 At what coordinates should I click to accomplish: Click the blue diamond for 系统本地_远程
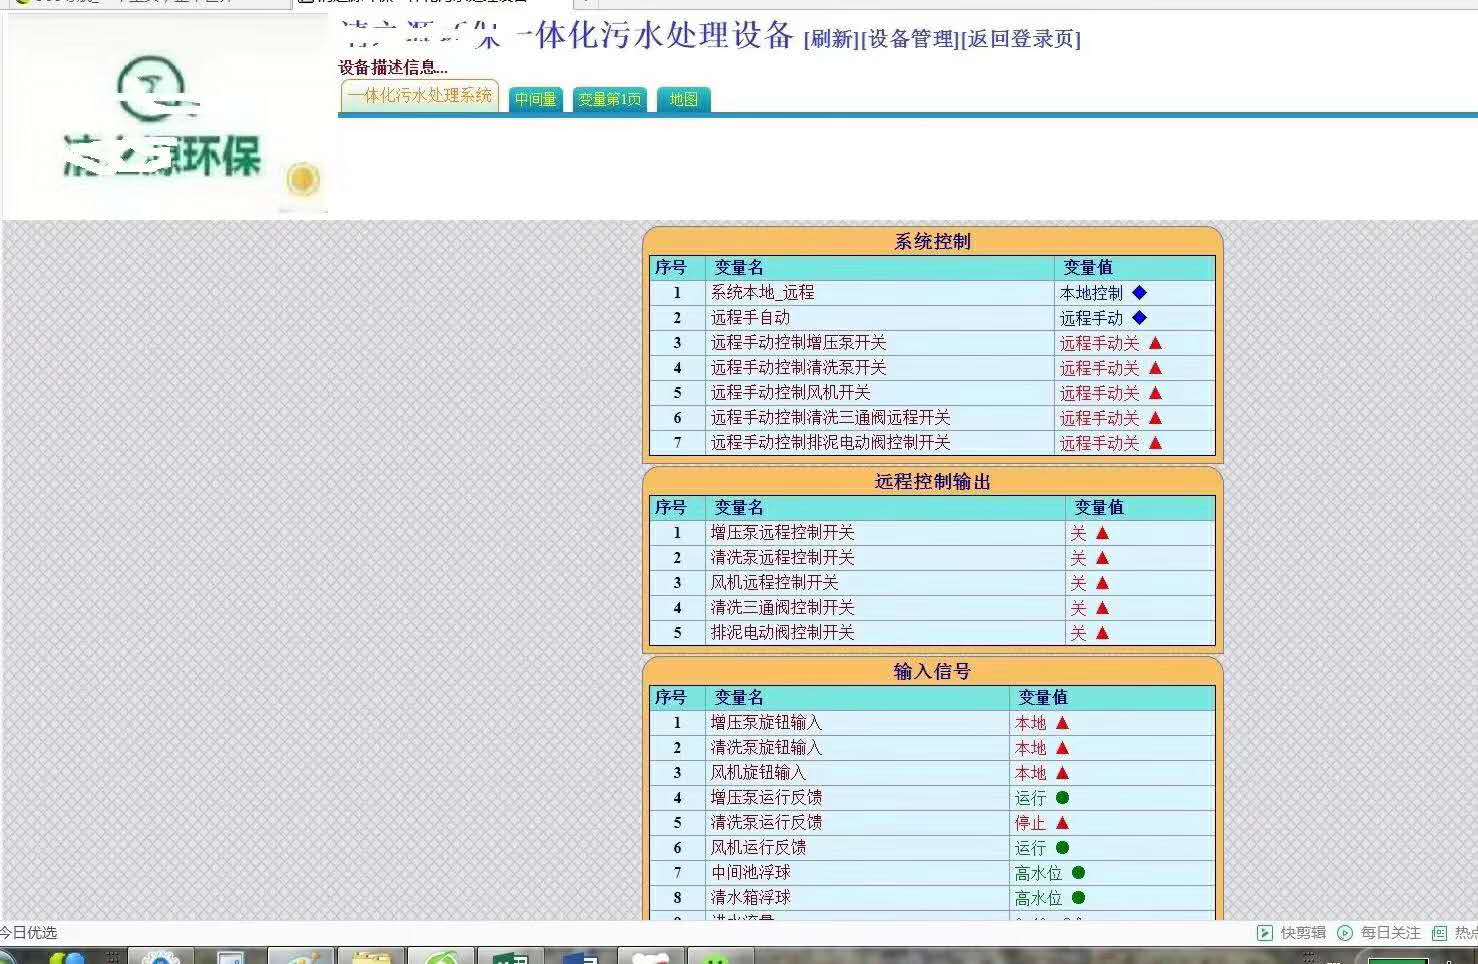[1139, 293]
